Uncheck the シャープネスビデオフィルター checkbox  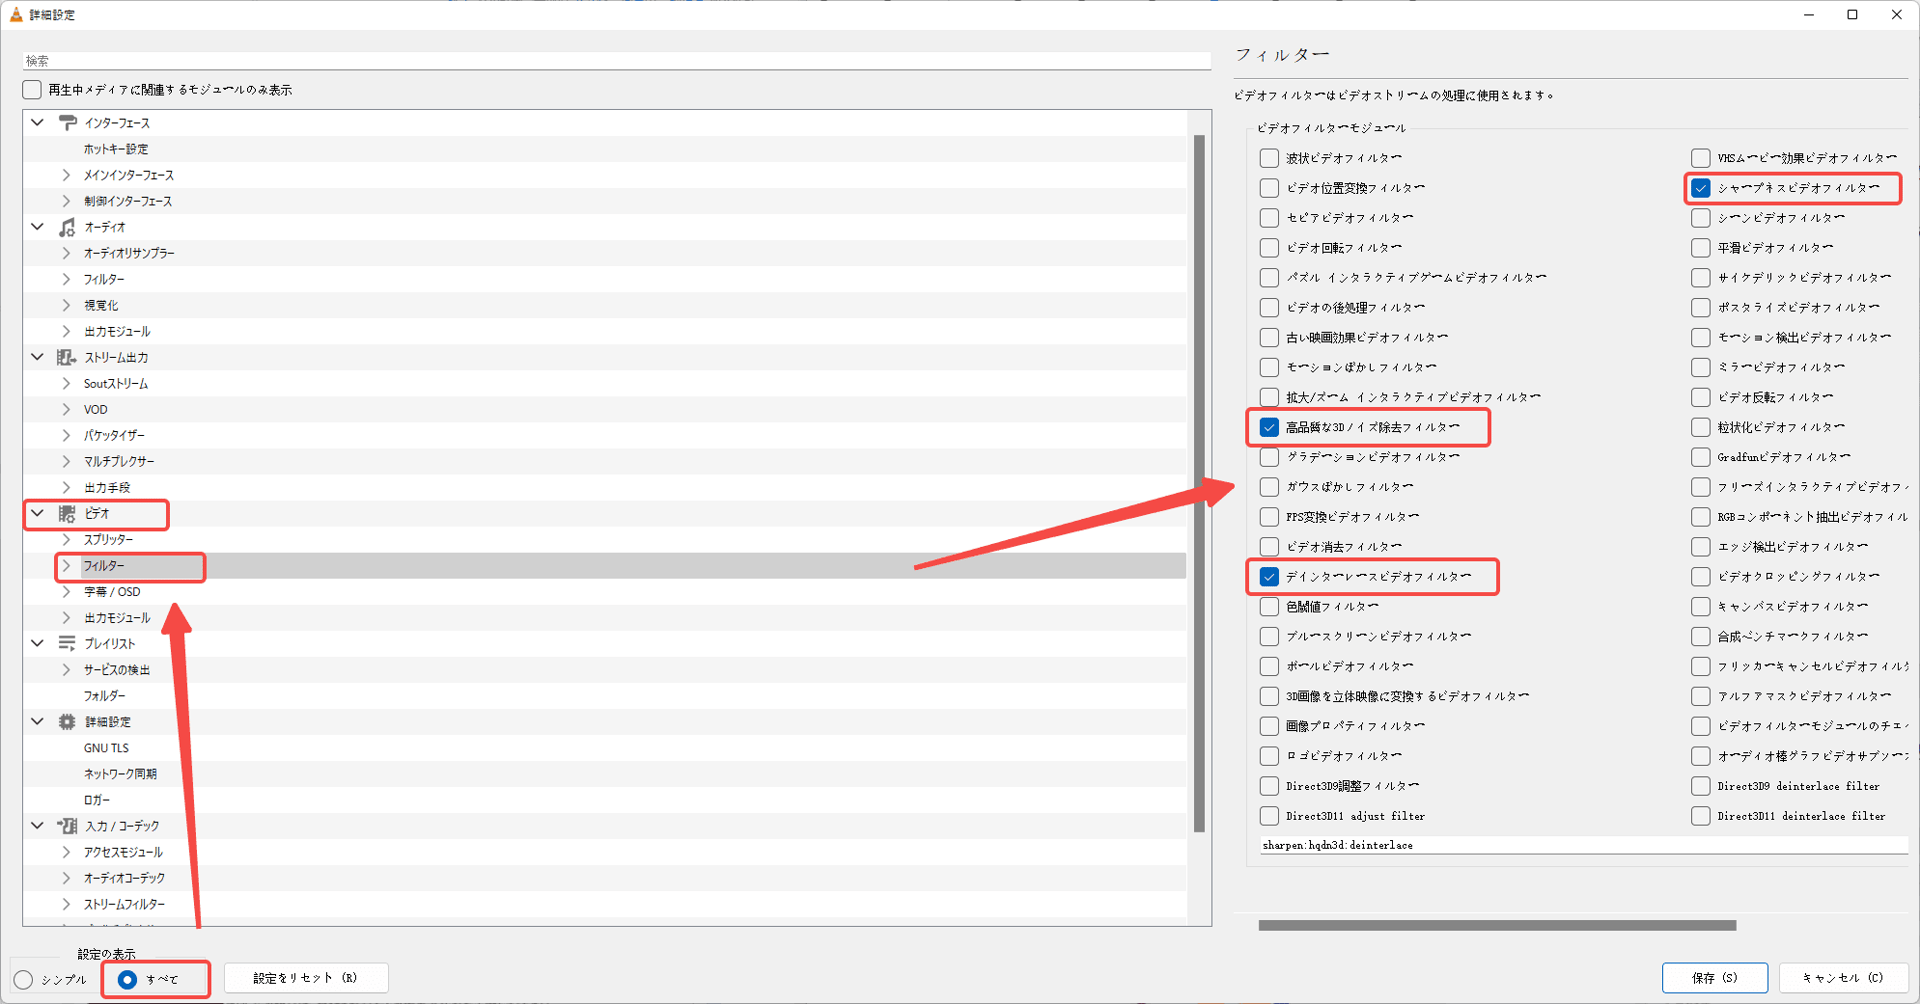click(1701, 188)
